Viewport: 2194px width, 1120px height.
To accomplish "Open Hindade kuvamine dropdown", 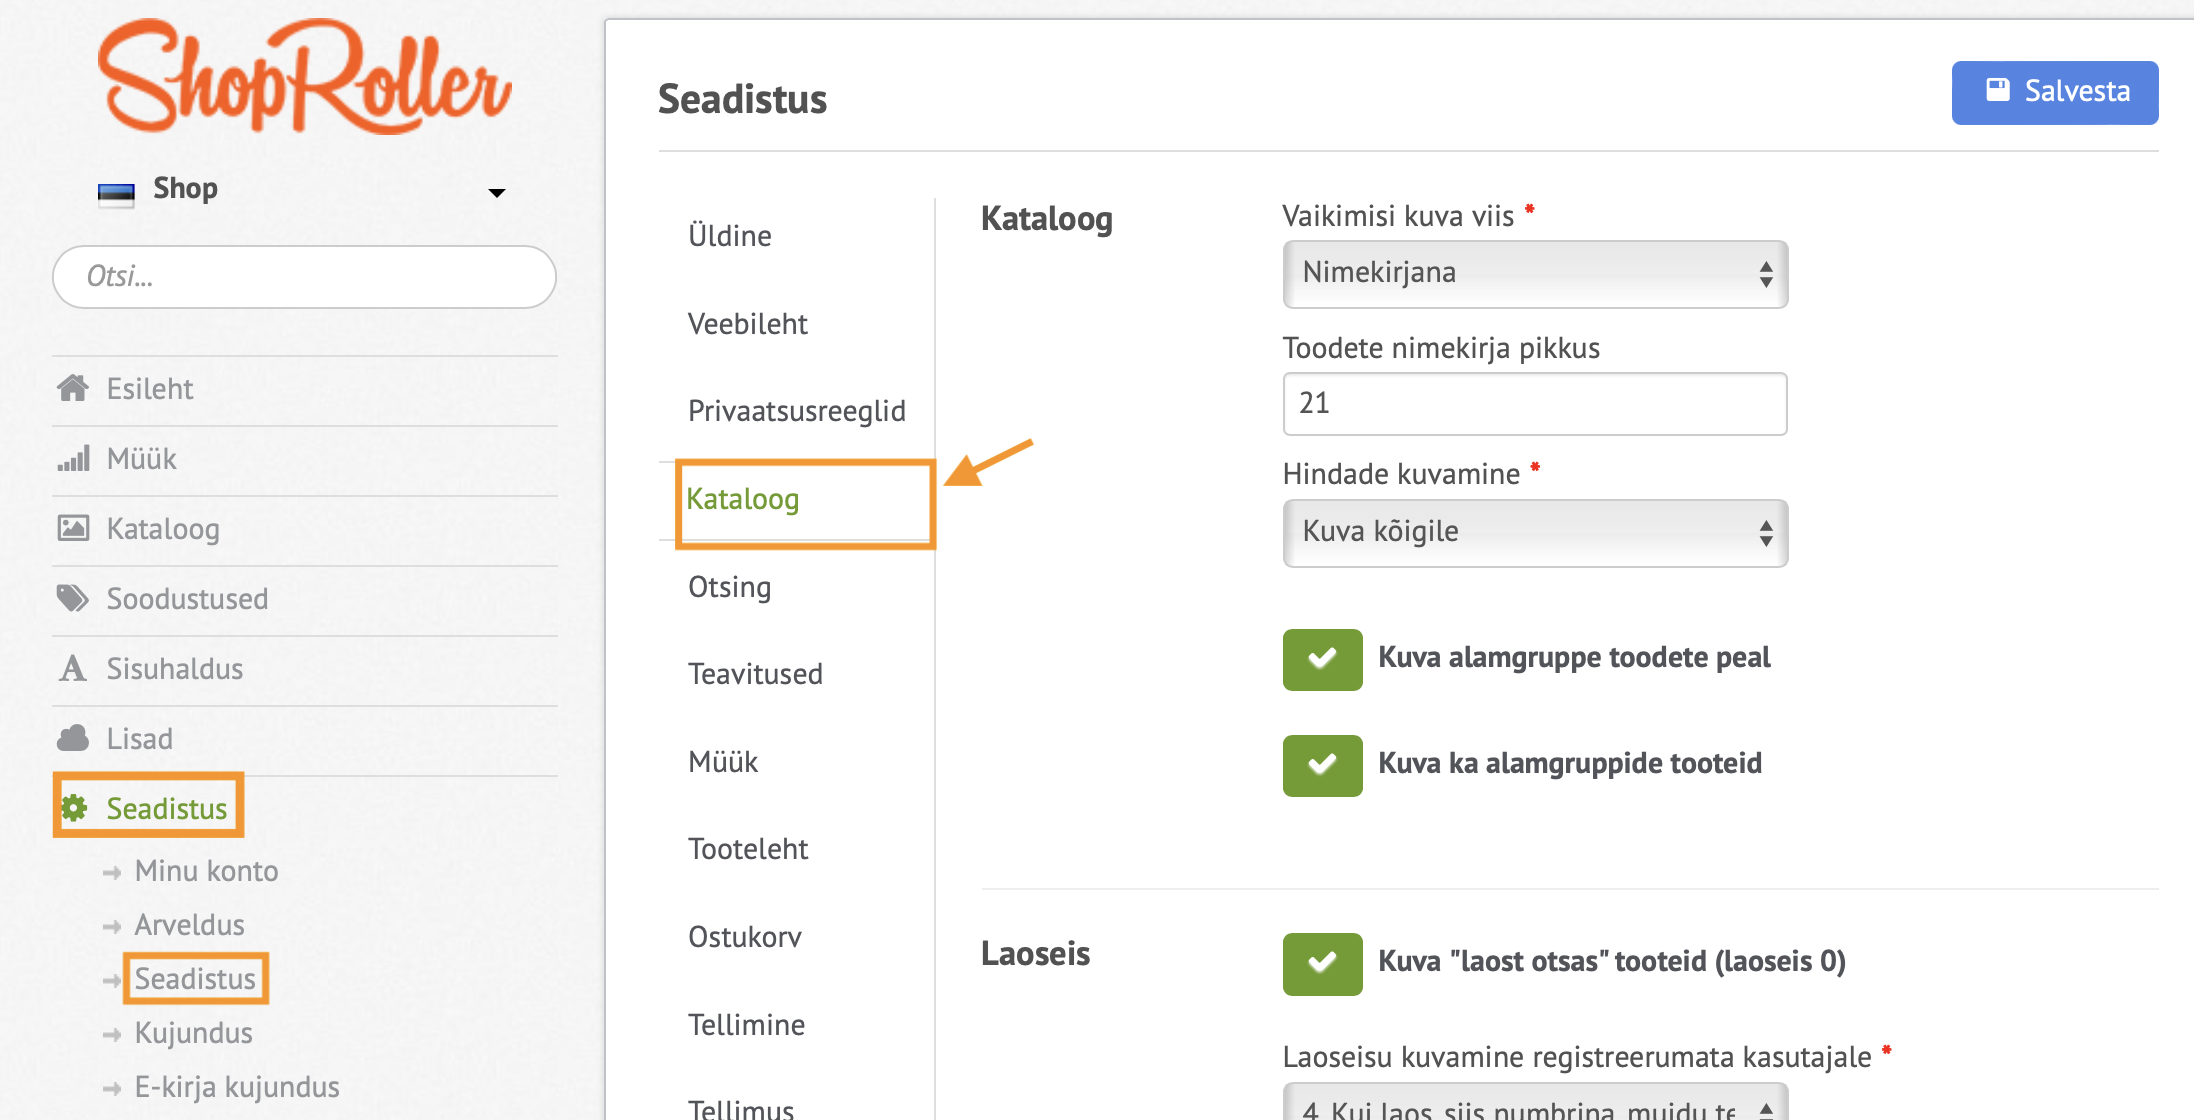I will click(x=1534, y=532).
